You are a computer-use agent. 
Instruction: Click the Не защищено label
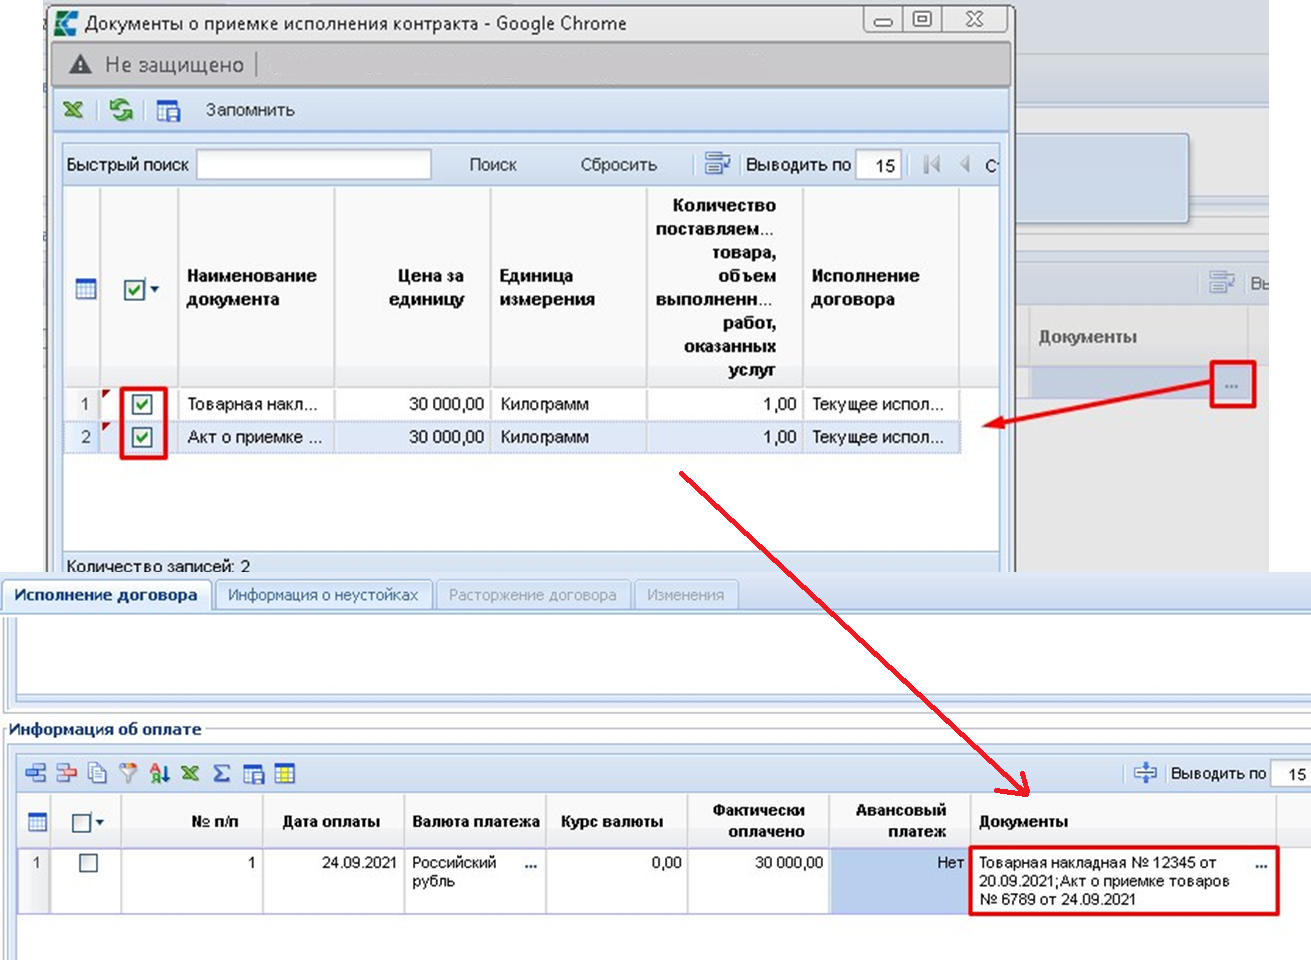(174, 65)
